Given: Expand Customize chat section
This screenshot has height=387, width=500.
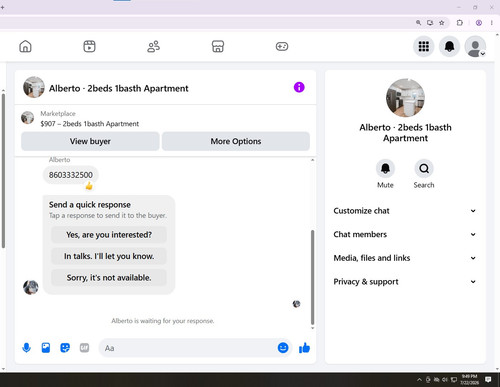Looking at the screenshot, I should (x=405, y=211).
